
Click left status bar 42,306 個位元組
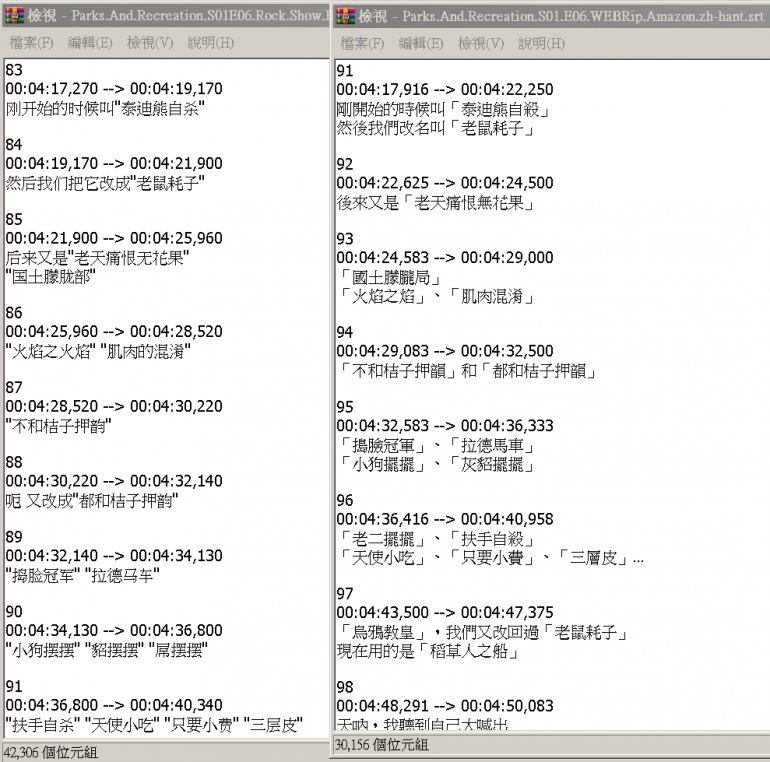click(50, 752)
